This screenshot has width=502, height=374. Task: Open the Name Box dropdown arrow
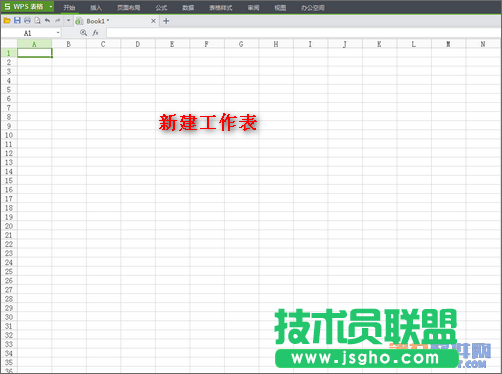coord(58,33)
